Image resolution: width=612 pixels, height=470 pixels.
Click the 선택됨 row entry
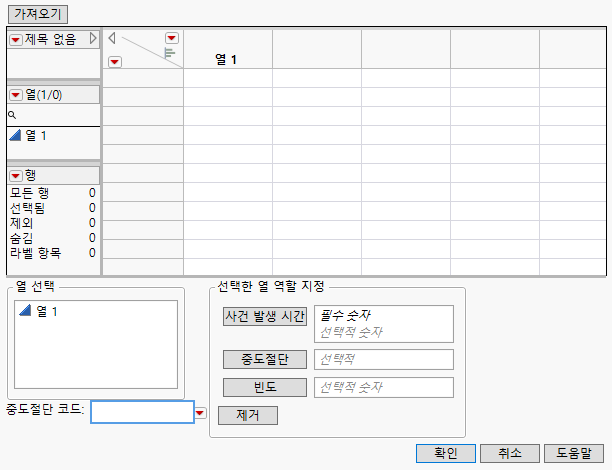pyautogui.click(x=52, y=208)
